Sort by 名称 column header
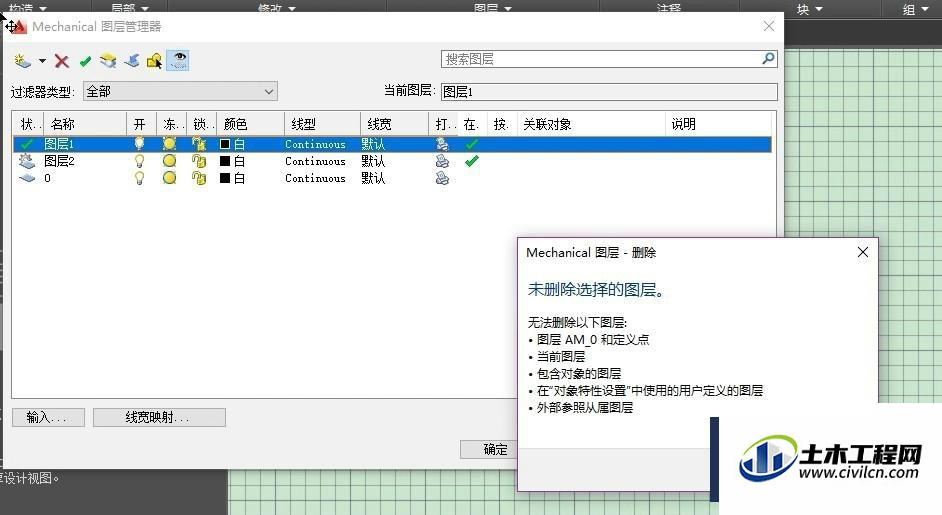This screenshot has width=942, height=515. (x=85, y=124)
